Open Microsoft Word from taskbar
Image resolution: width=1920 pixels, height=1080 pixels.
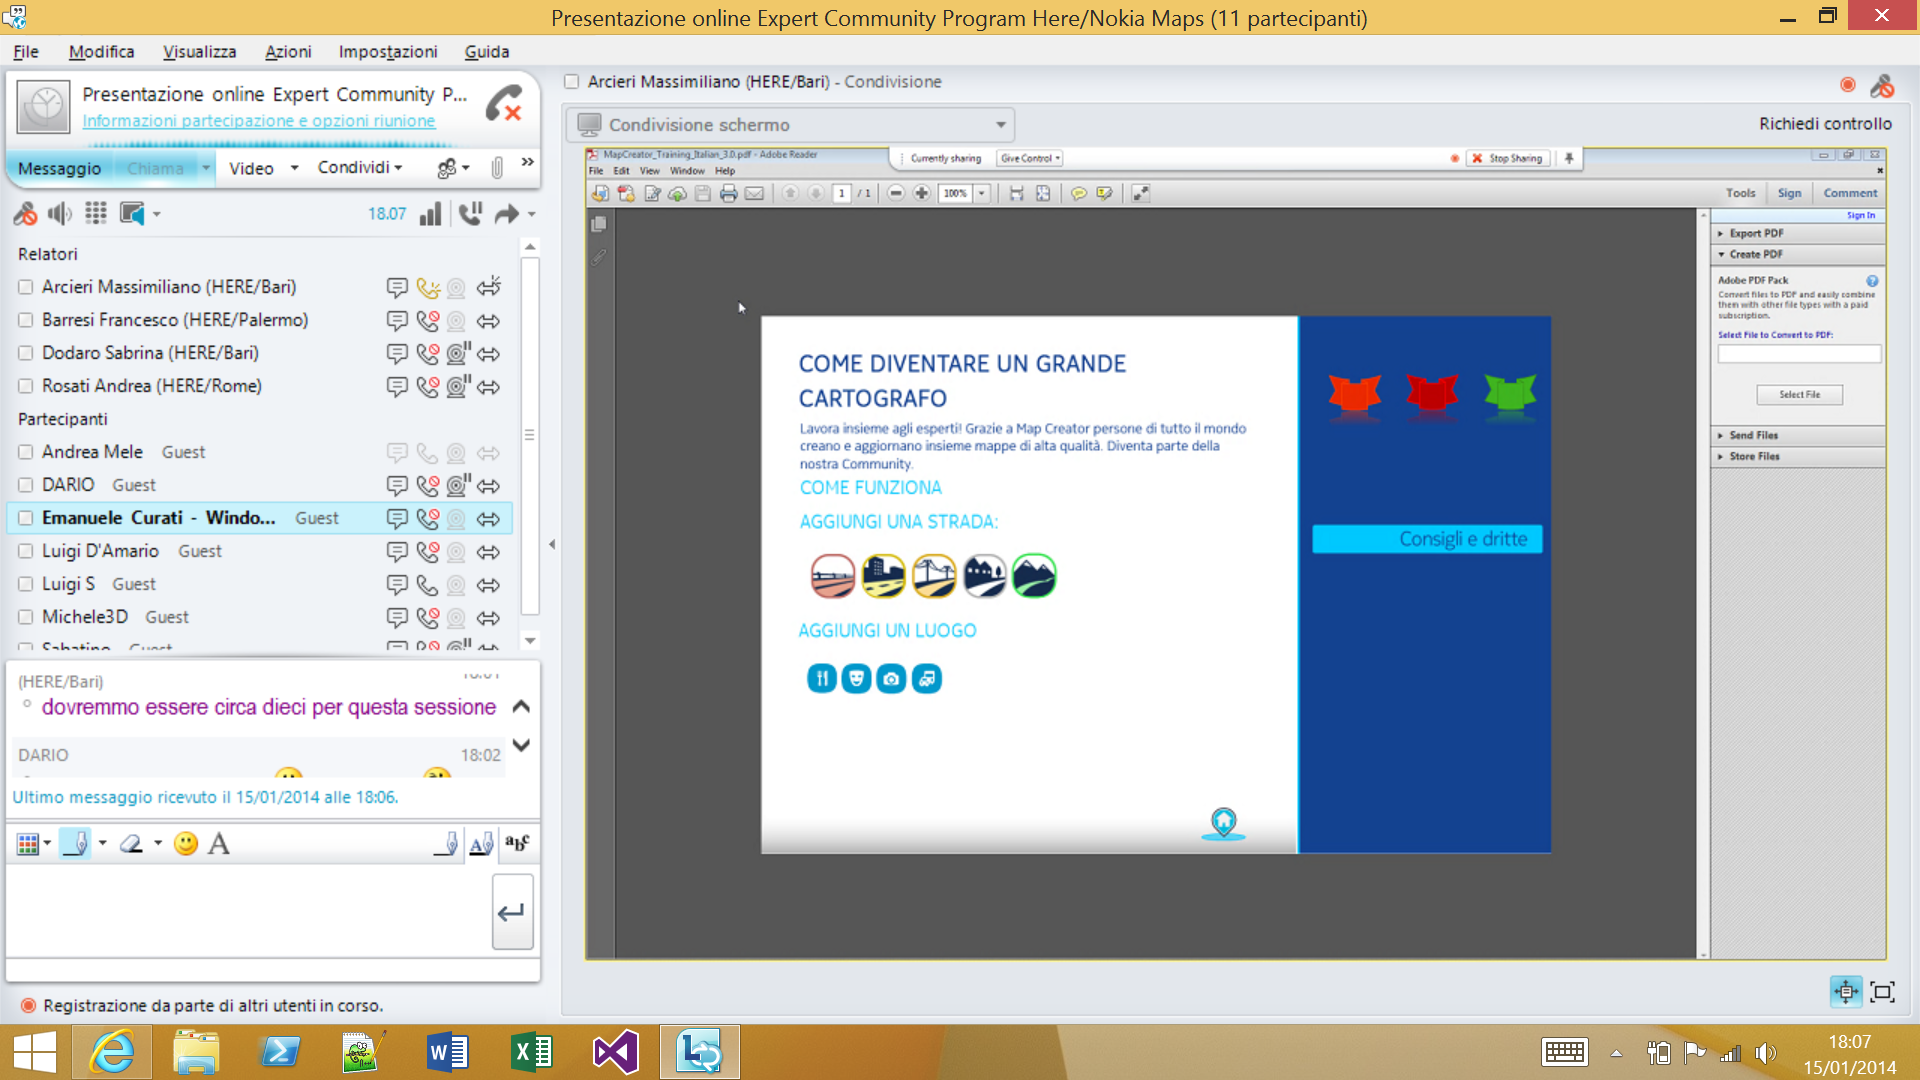pos(447,1052)
